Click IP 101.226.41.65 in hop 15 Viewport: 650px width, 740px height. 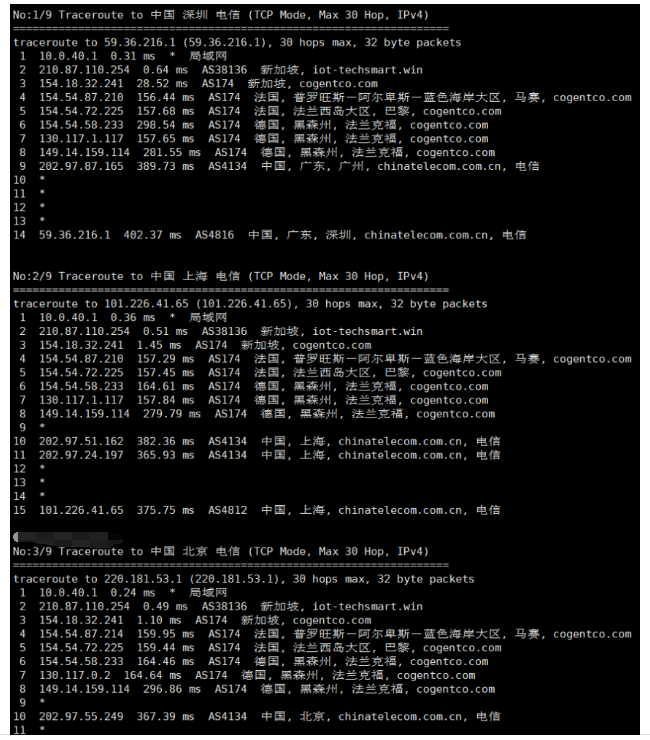point(81,511)
